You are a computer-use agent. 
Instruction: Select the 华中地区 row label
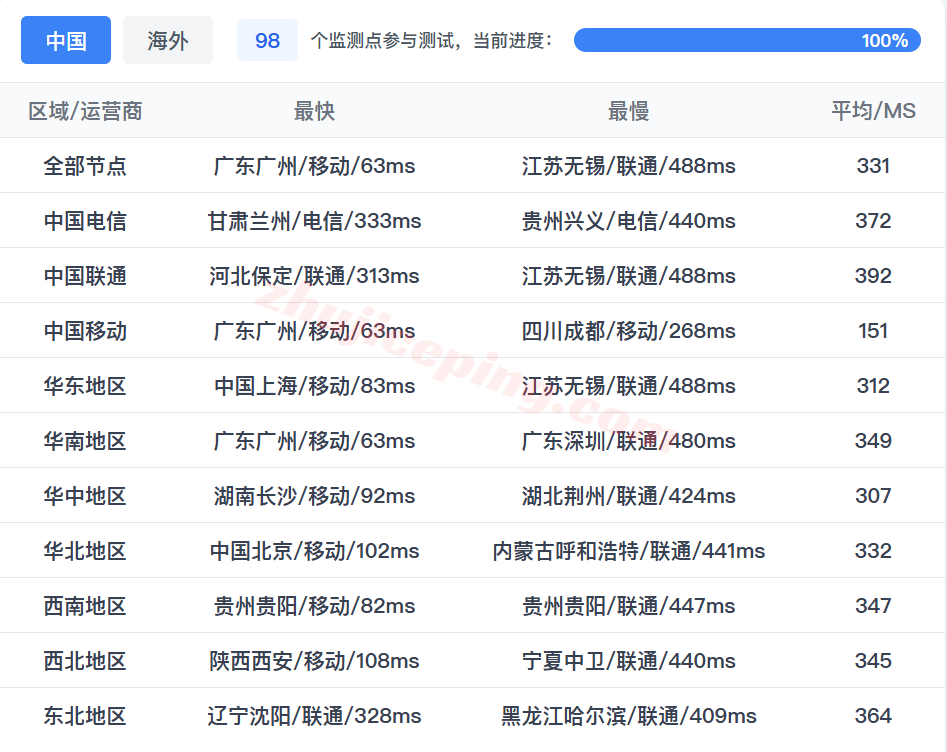tap(85, 495)
